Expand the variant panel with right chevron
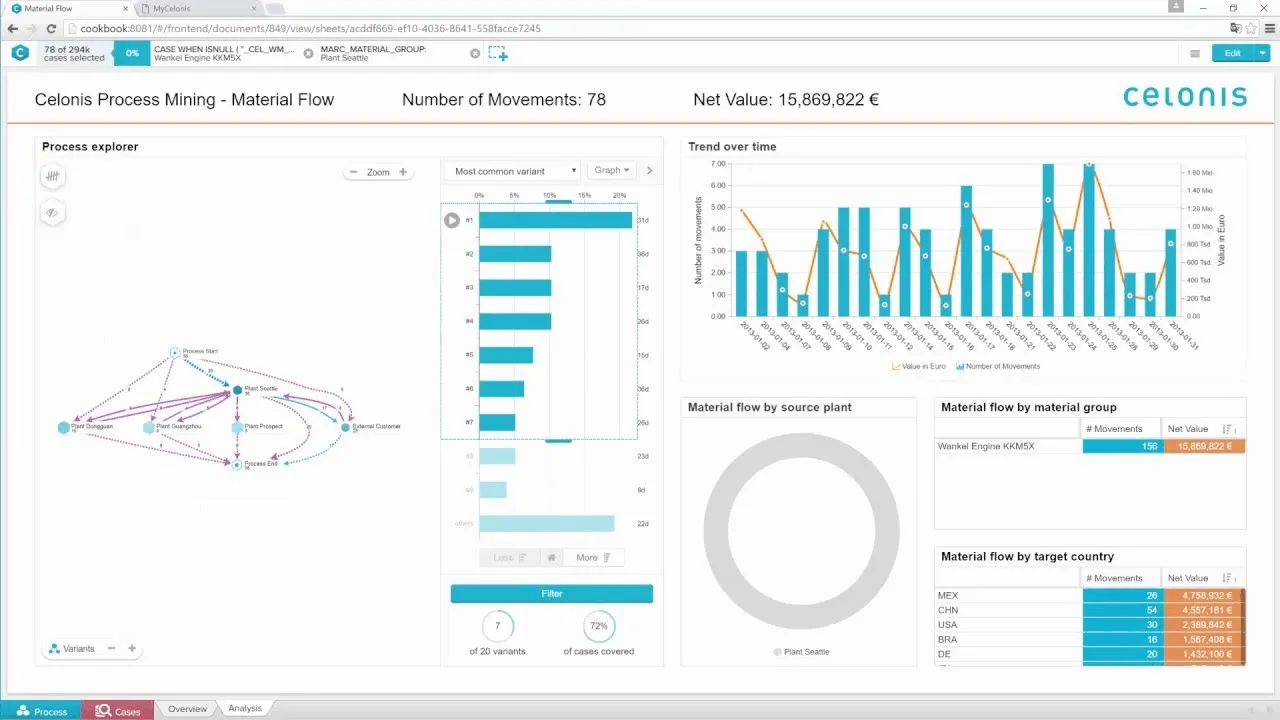Screen dimensions: 1280x720 [x=649, y=171]
